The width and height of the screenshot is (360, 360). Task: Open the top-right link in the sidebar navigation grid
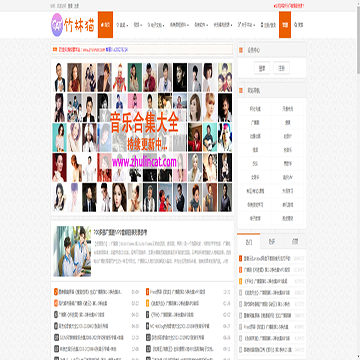pyautogui.click(x=287, y=109)
